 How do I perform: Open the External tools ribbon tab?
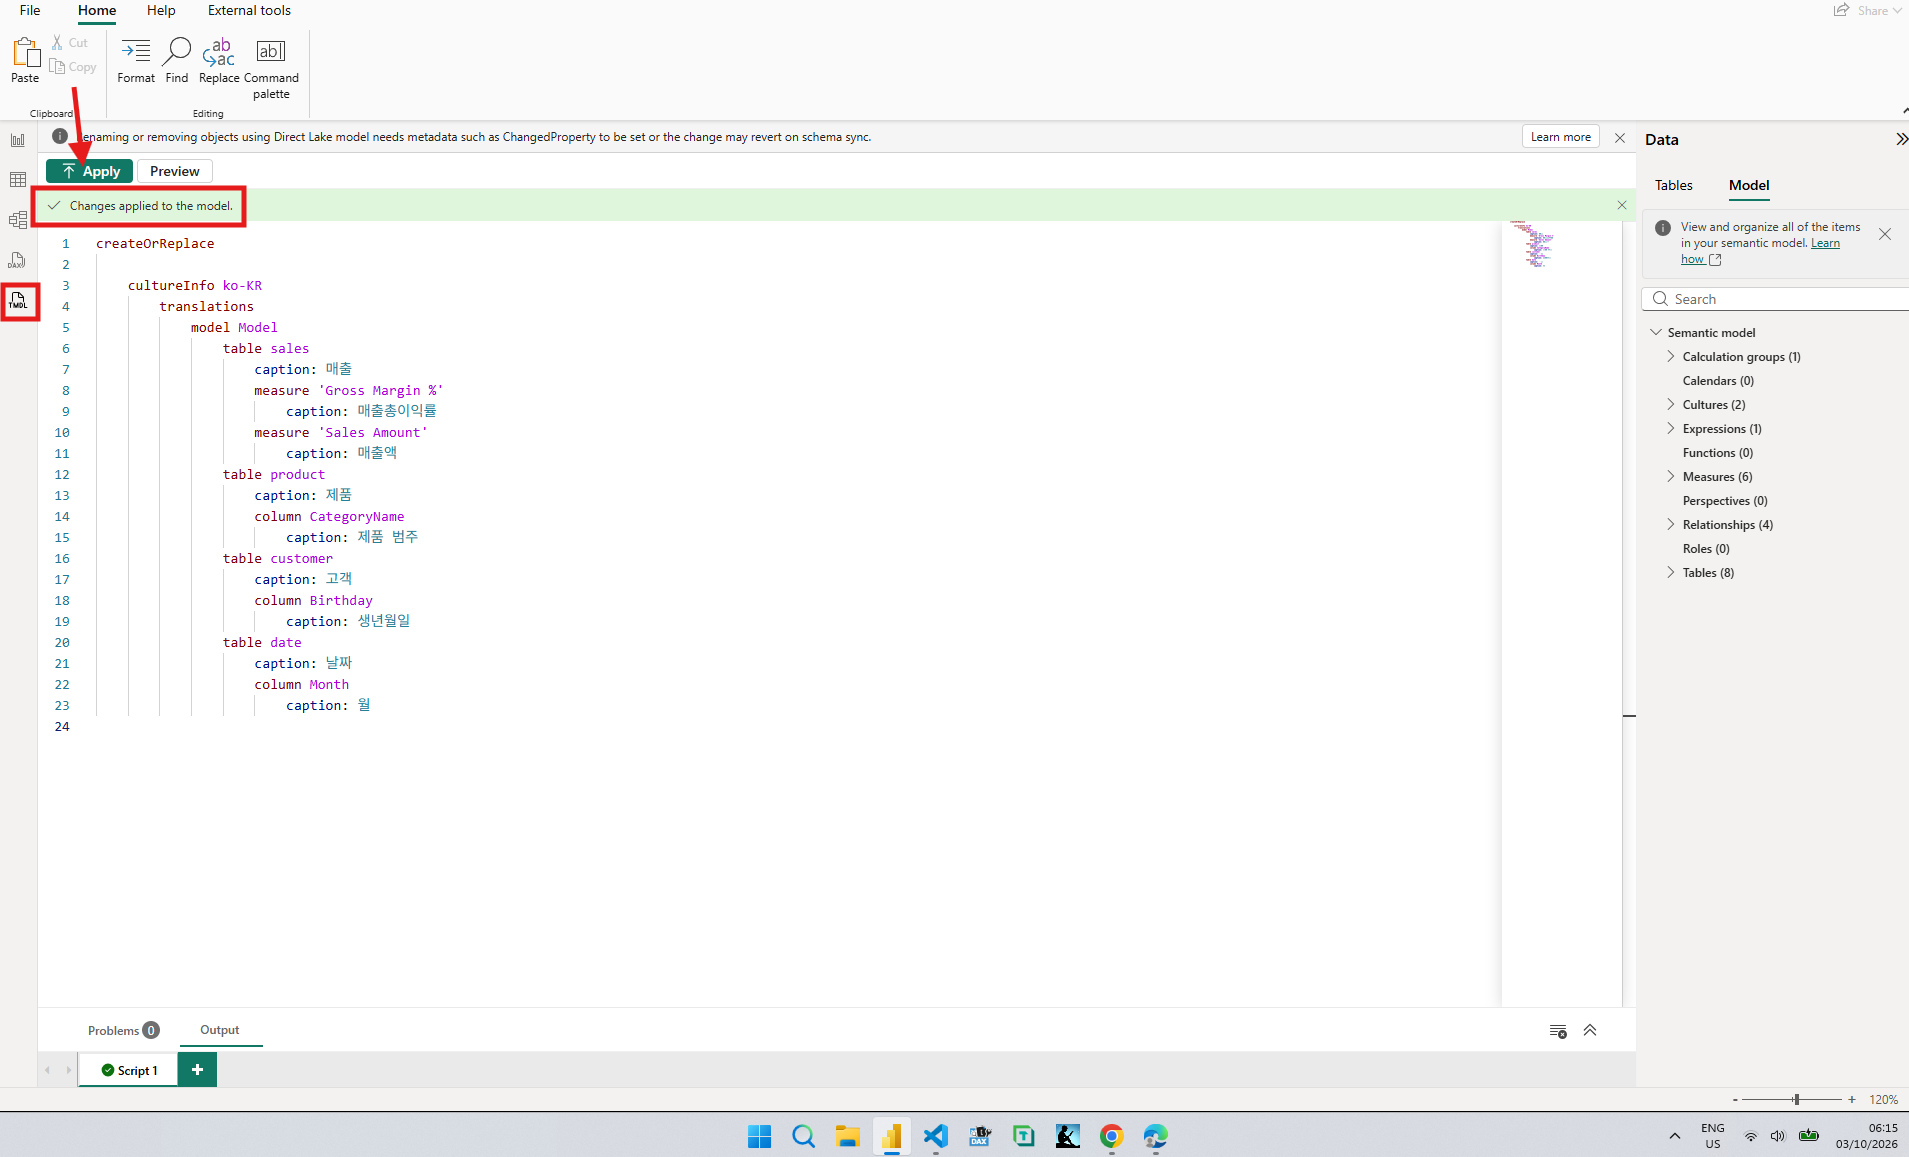249,10
